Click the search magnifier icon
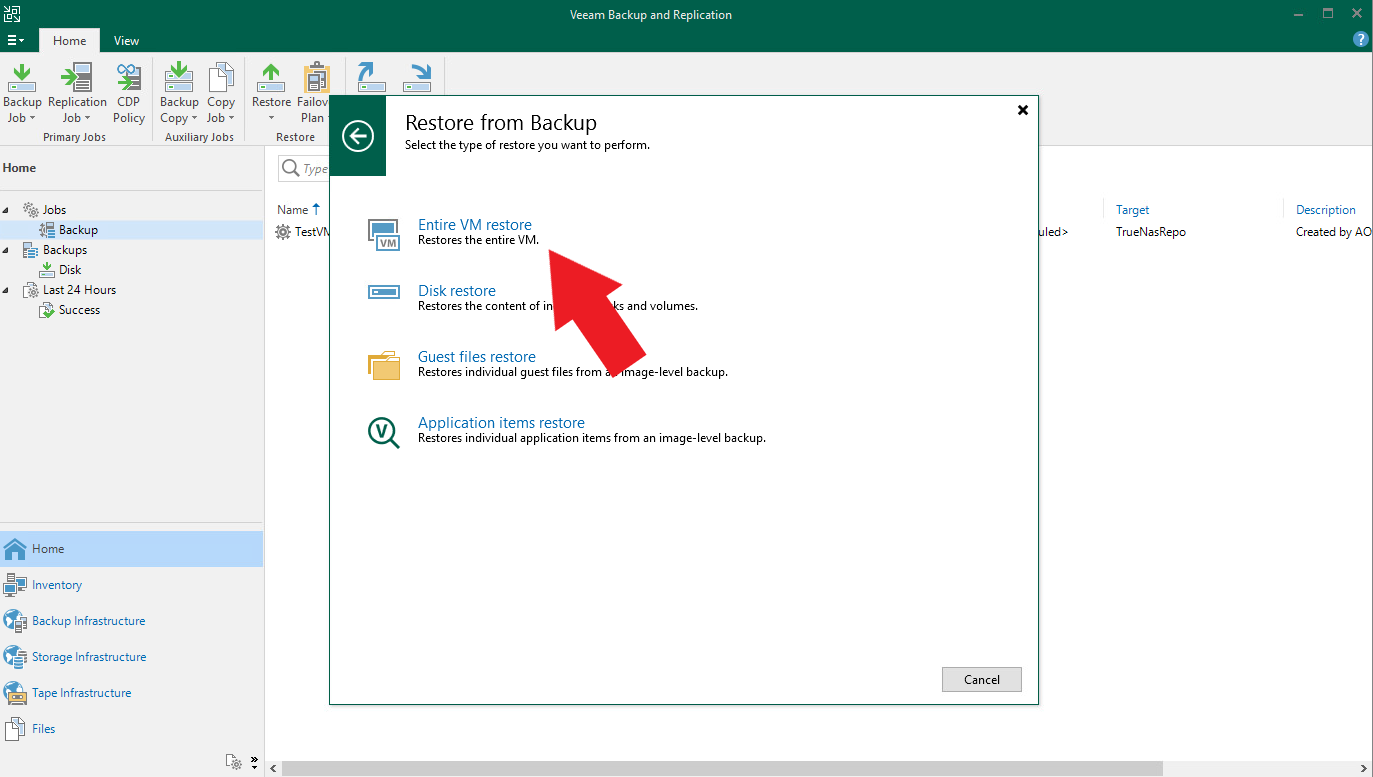The height and width of the screenshot is (777, 1373). [291, 169]
